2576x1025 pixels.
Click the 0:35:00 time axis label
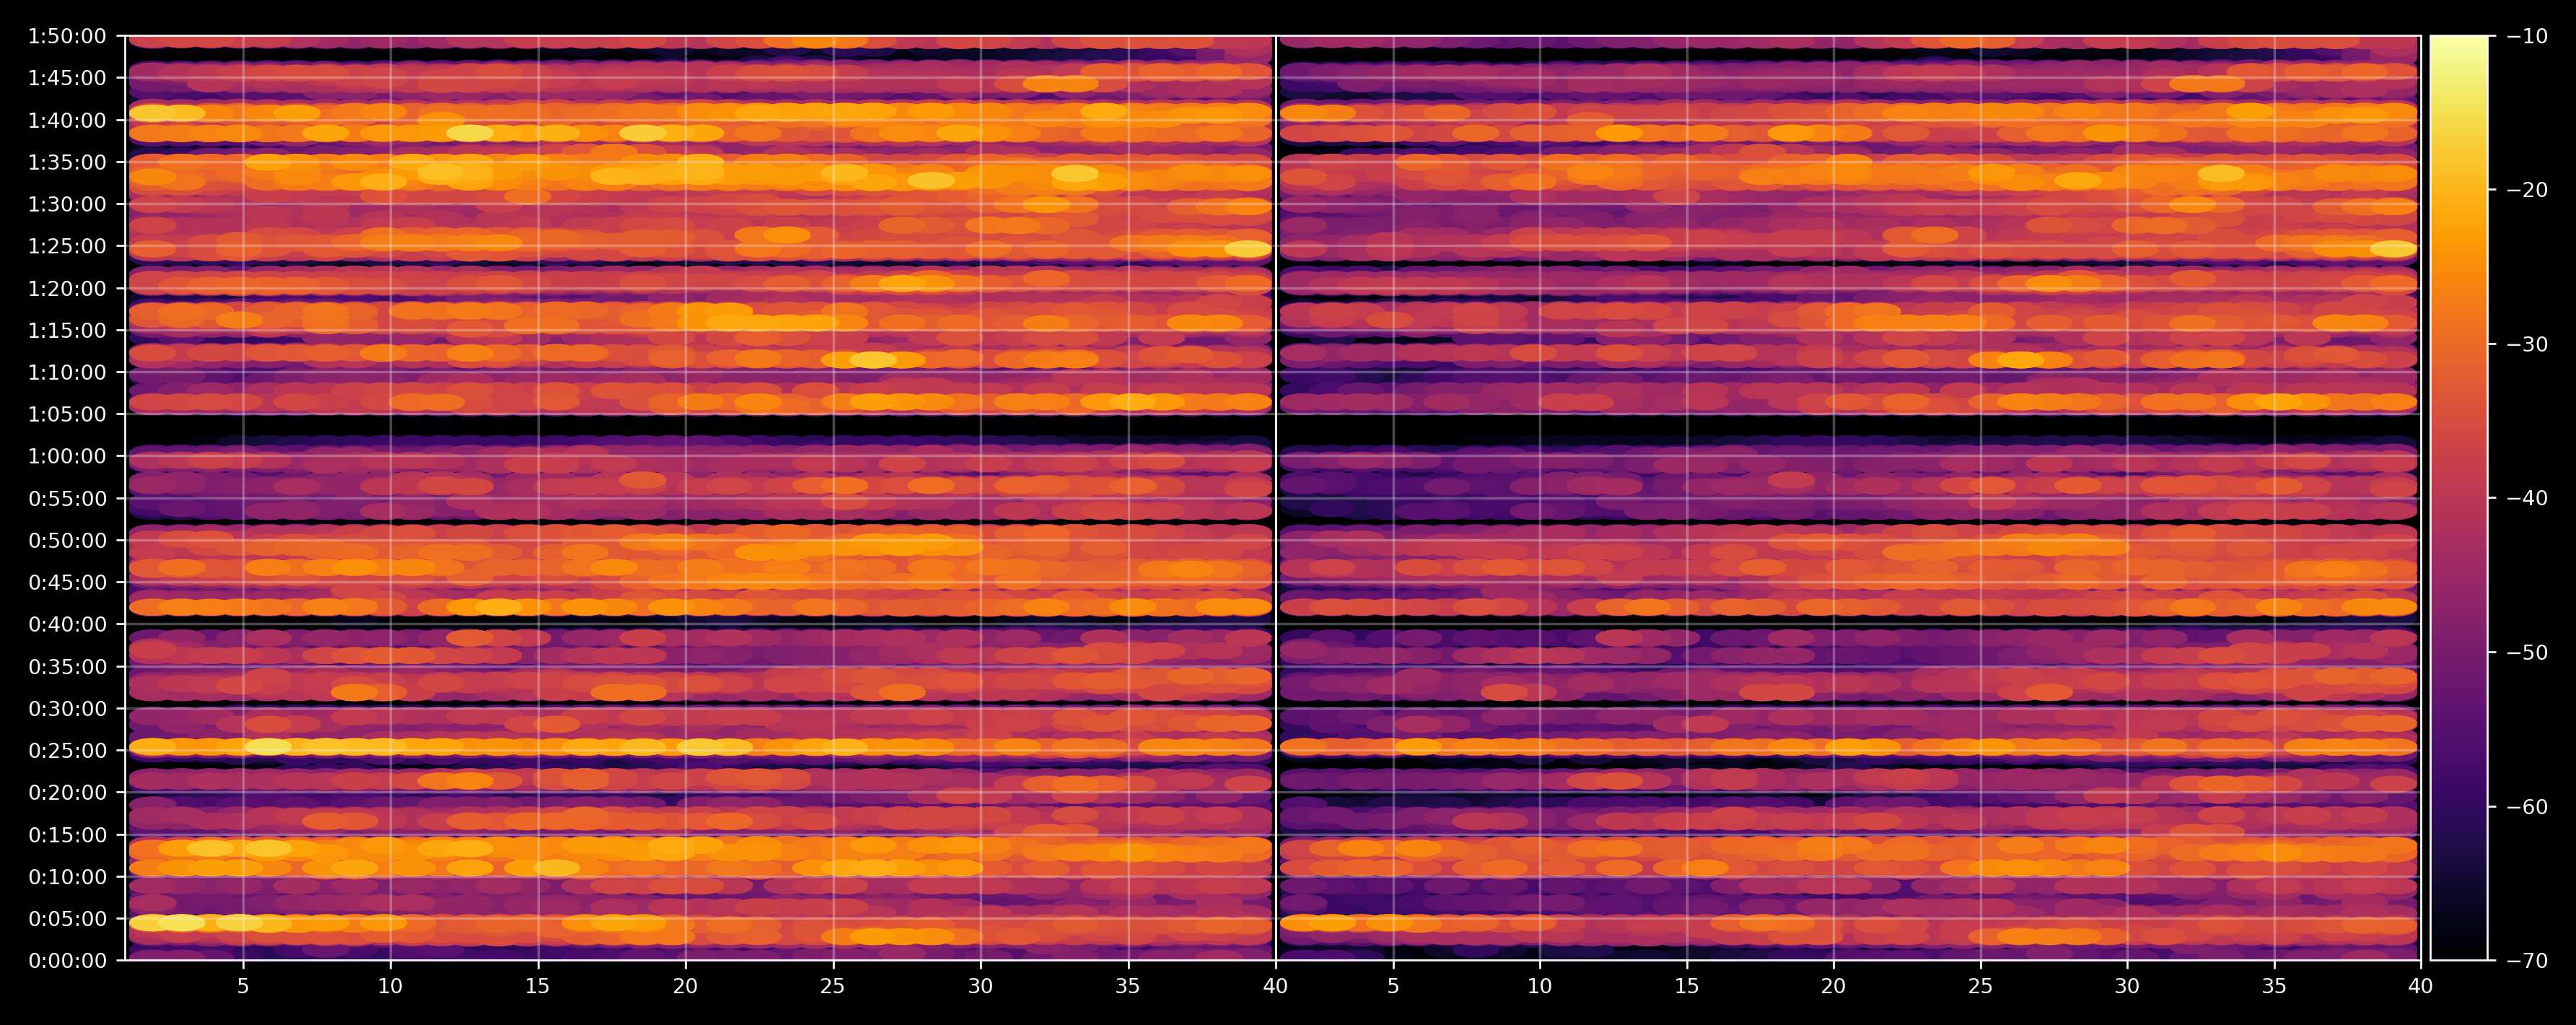click(66, 667)
